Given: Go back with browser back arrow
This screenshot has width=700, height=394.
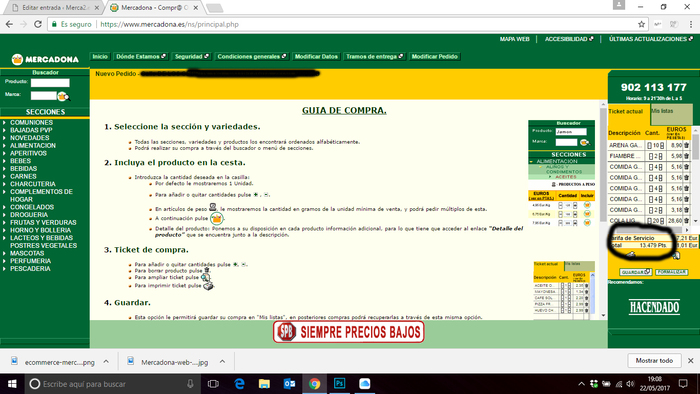Looking at the screenshot, I should pos(9,24).
